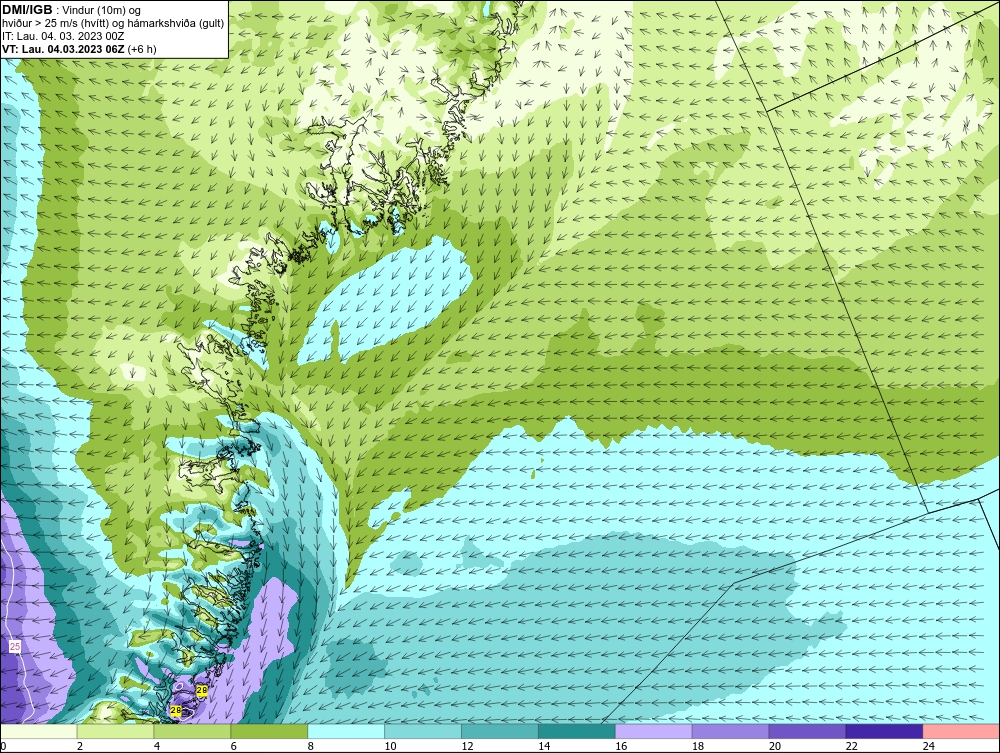This screenshot has height=753, width=1000.
Task: Click the 'DMI/IGB' title text
Action: (27, 10)
